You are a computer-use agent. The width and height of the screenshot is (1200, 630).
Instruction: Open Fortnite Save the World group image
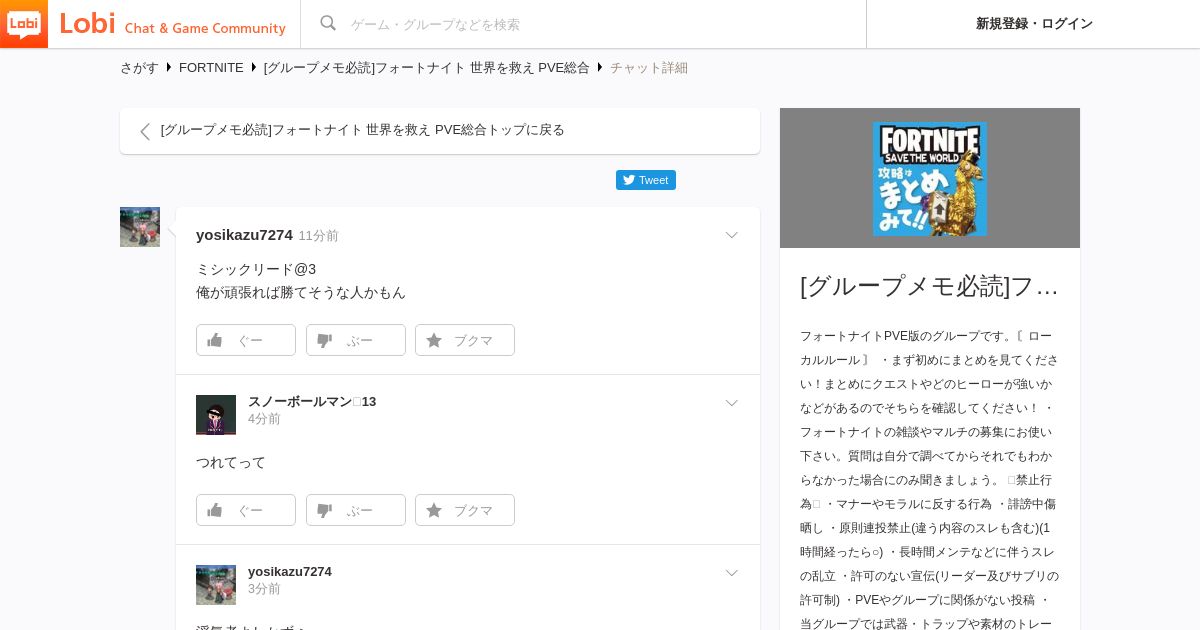(x=930, y=178)
